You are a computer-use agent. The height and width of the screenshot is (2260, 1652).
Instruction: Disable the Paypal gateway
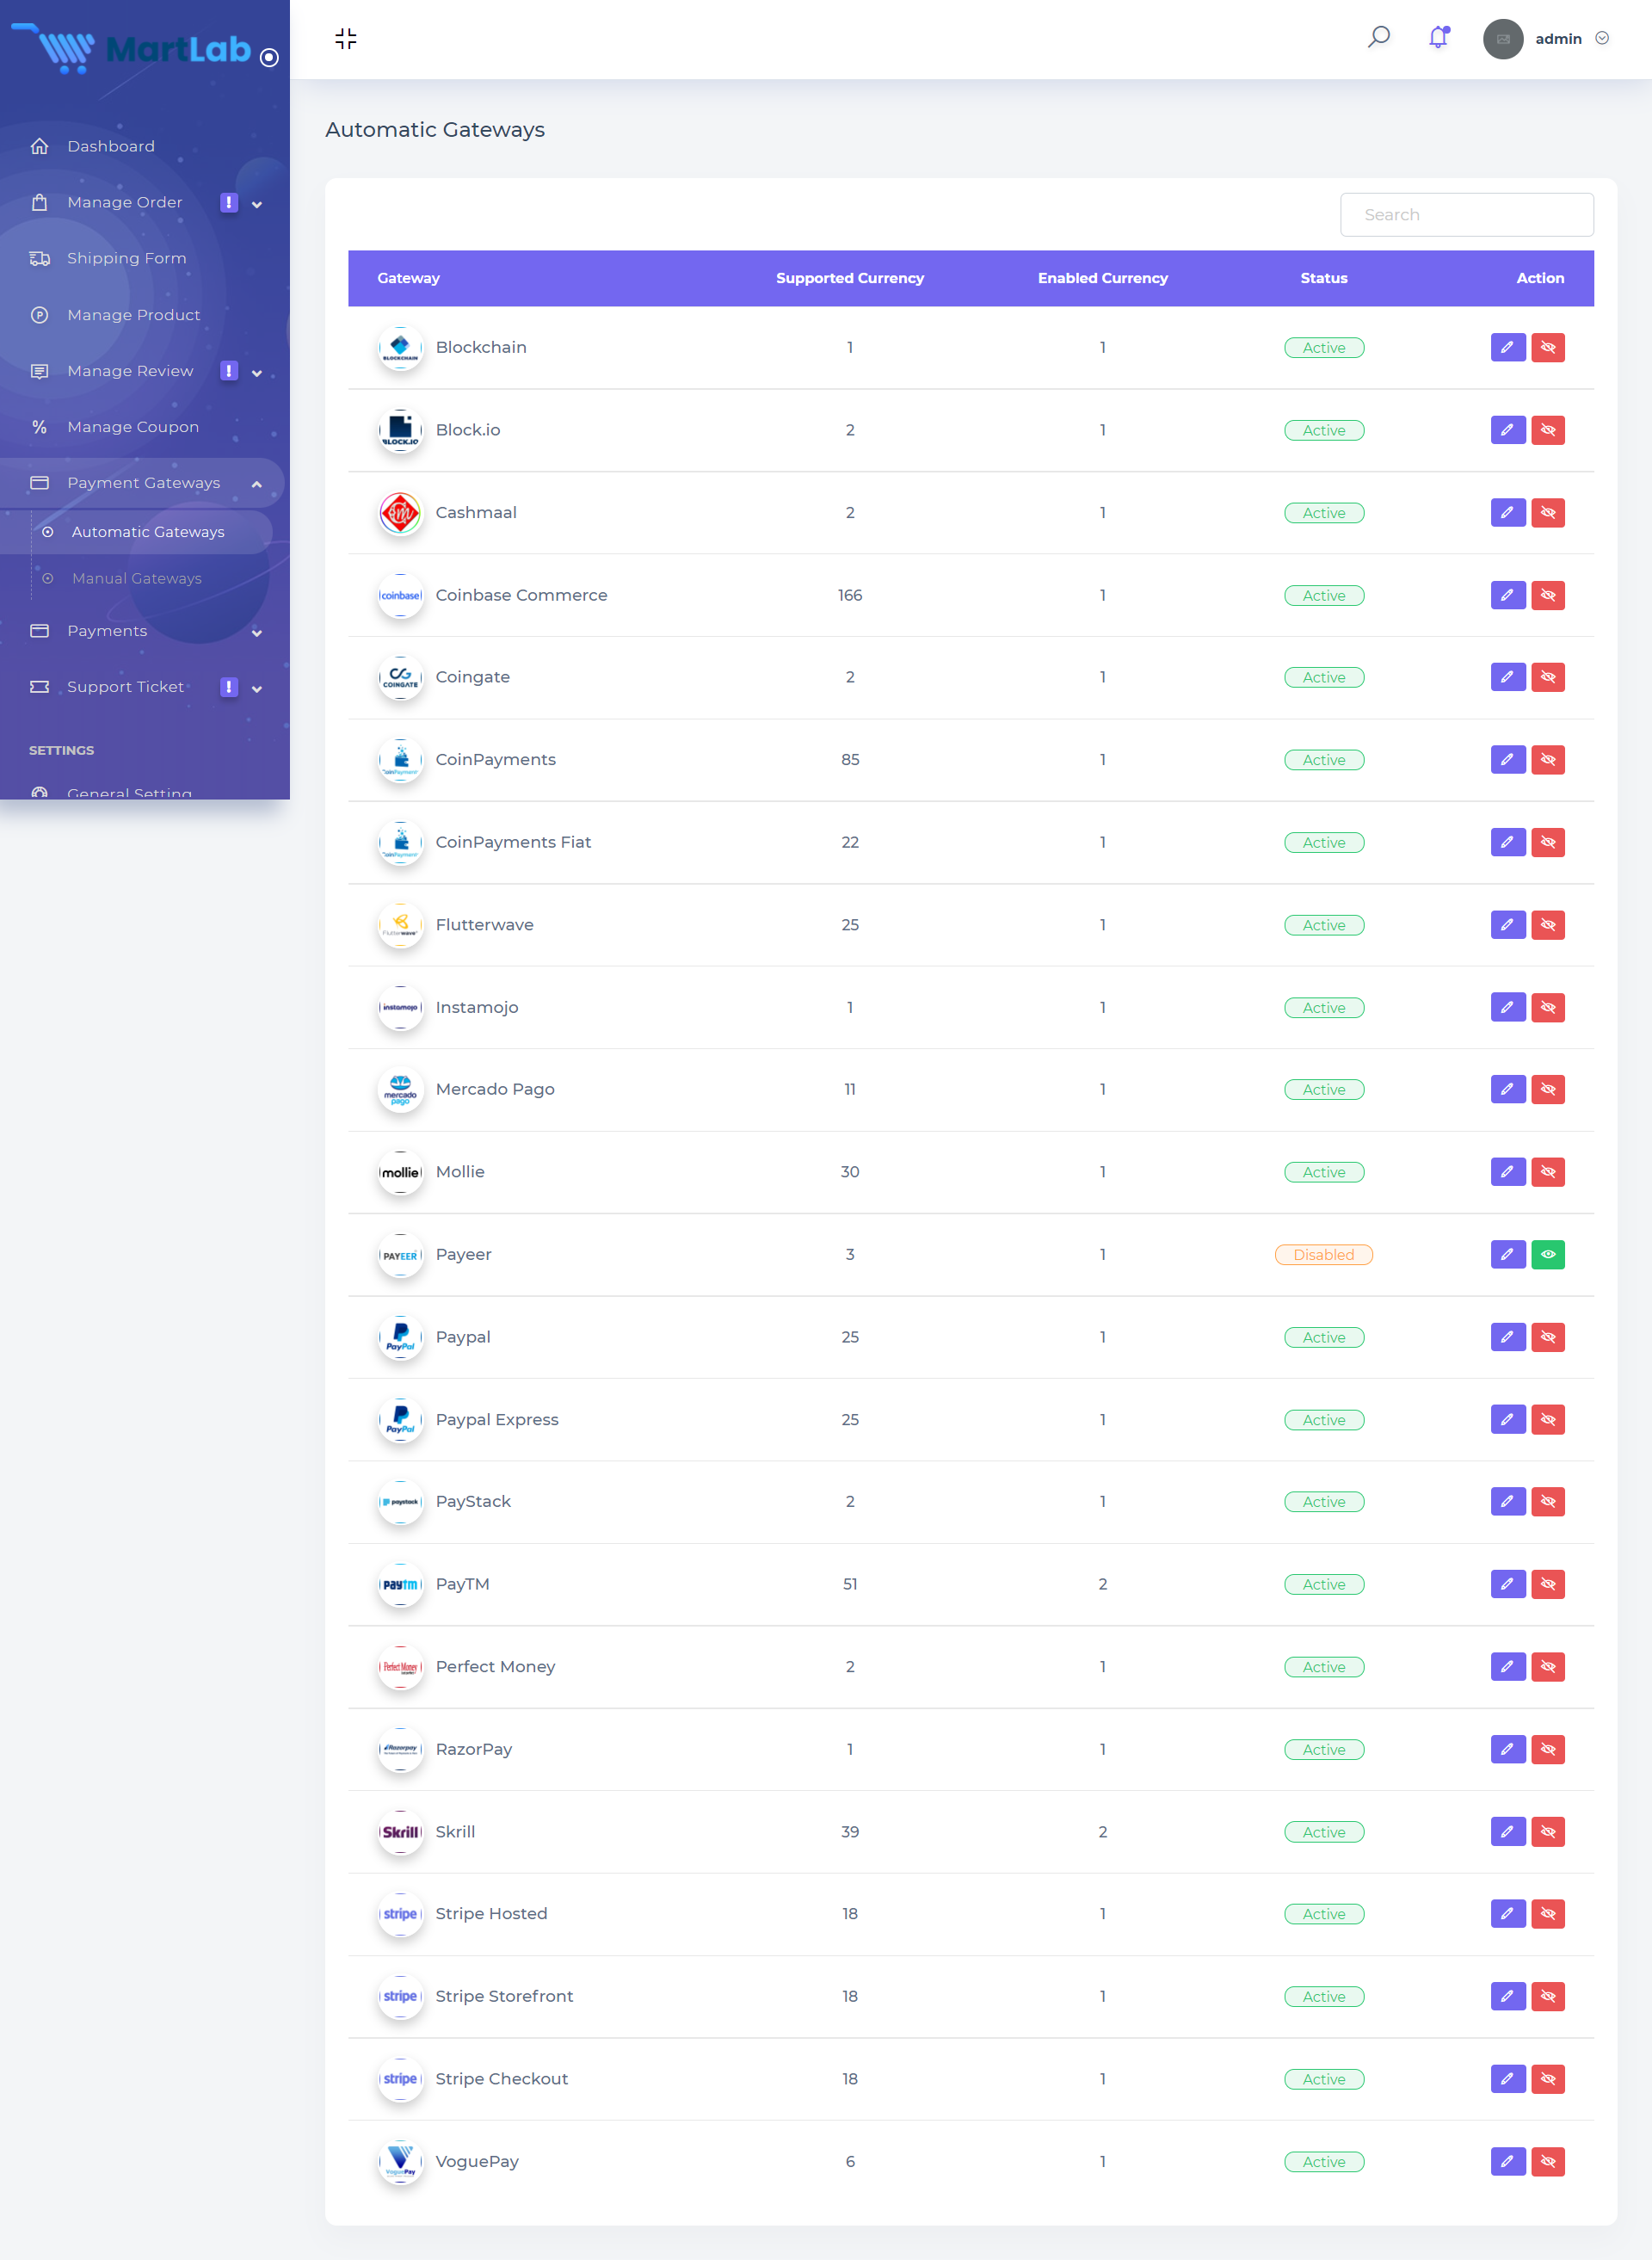point(1548,1337)
